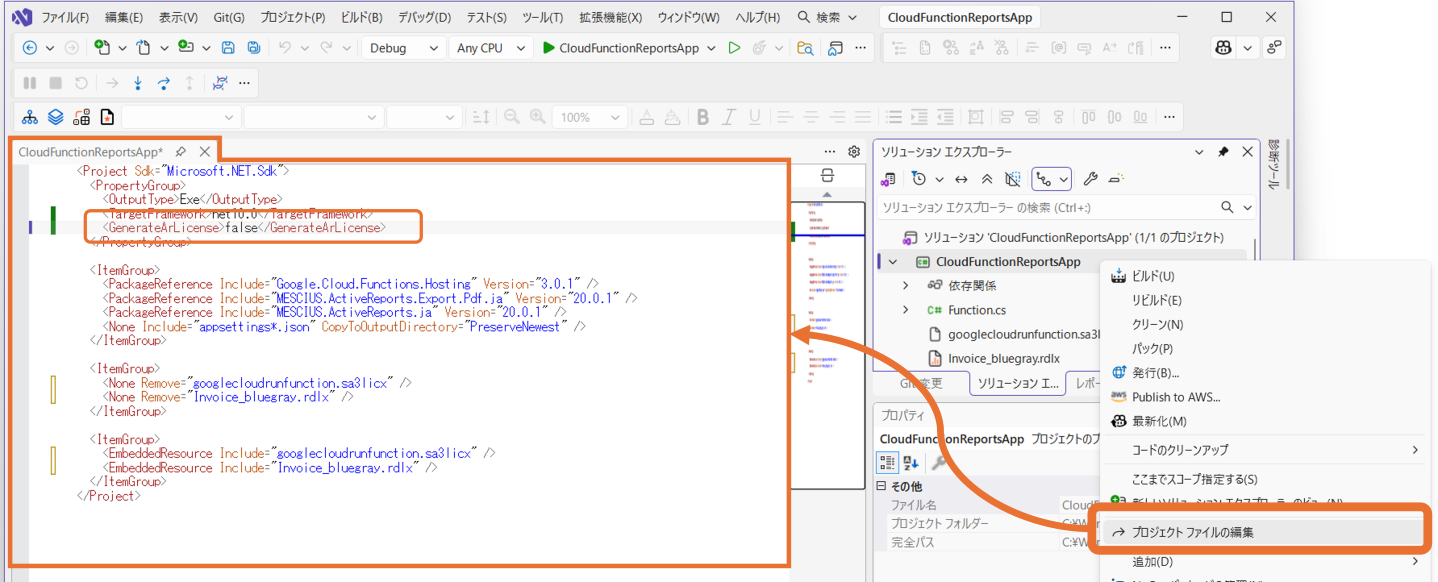This screenshot has height=582, width=1438.
Task: Select Function.cs file in Solution Explorer
Action: point(977,310)
